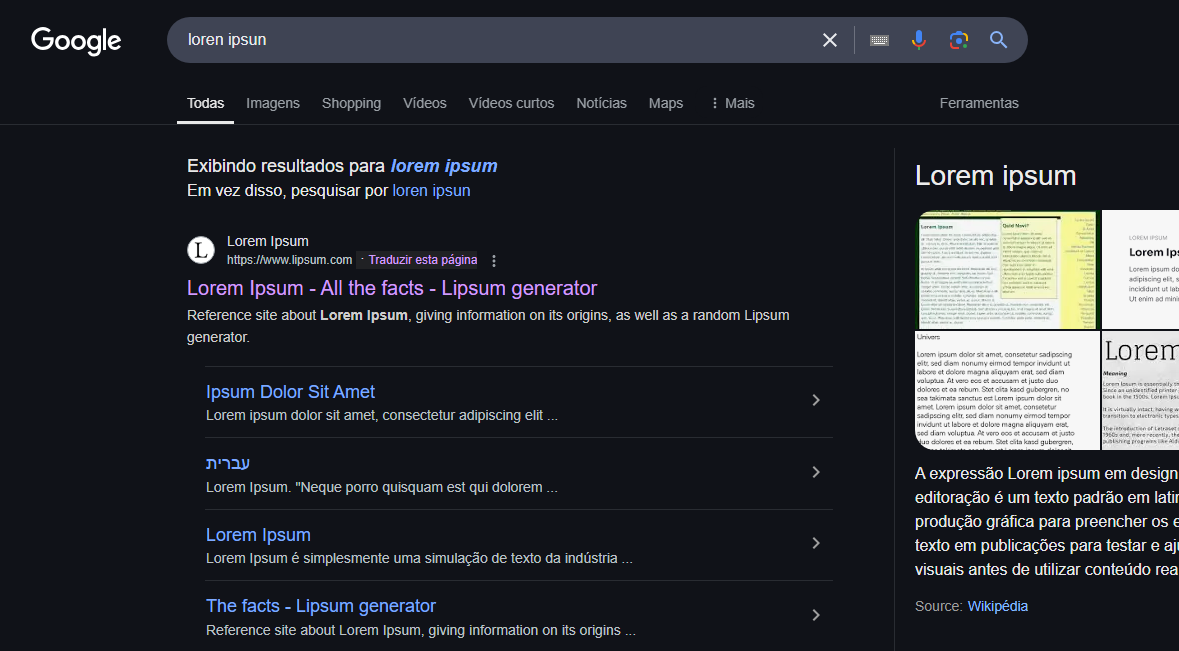The image size is (1179, 651).
Task: Click the 'Neque porro quisquam est' snippet
Action: click(x=382, y=487)
